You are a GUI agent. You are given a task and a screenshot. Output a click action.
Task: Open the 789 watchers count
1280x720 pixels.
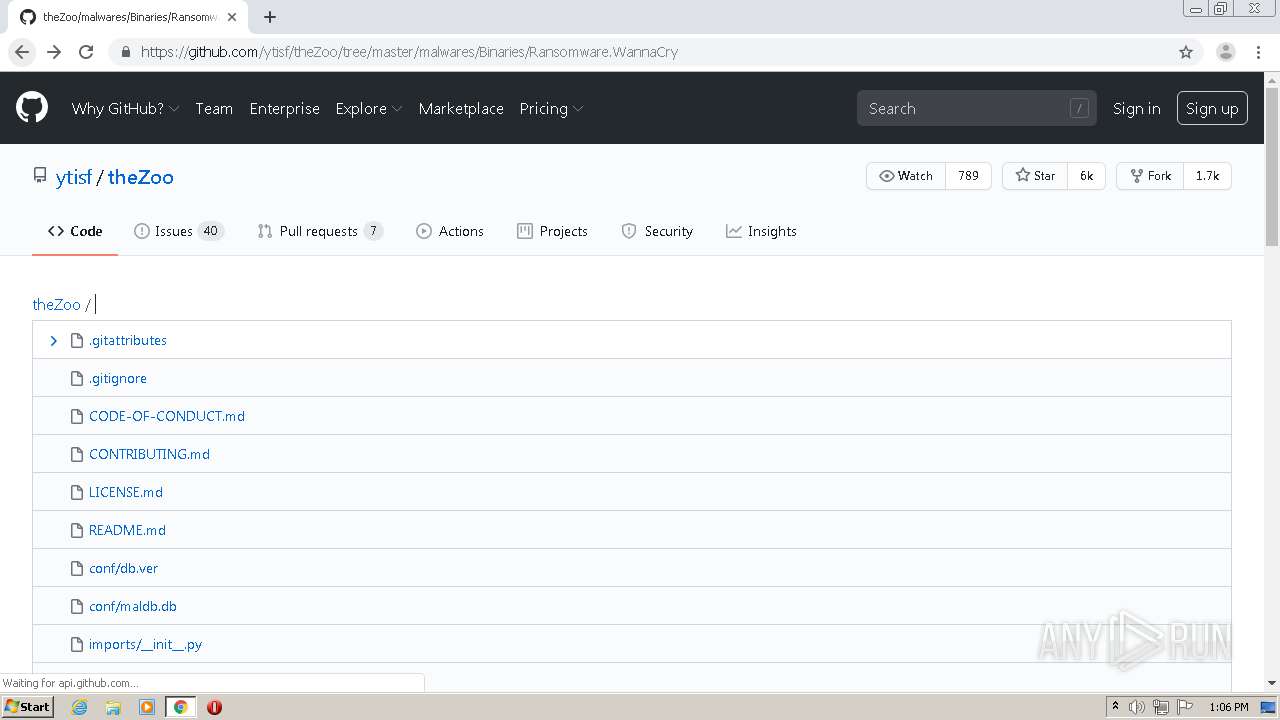tap(968, 175)
